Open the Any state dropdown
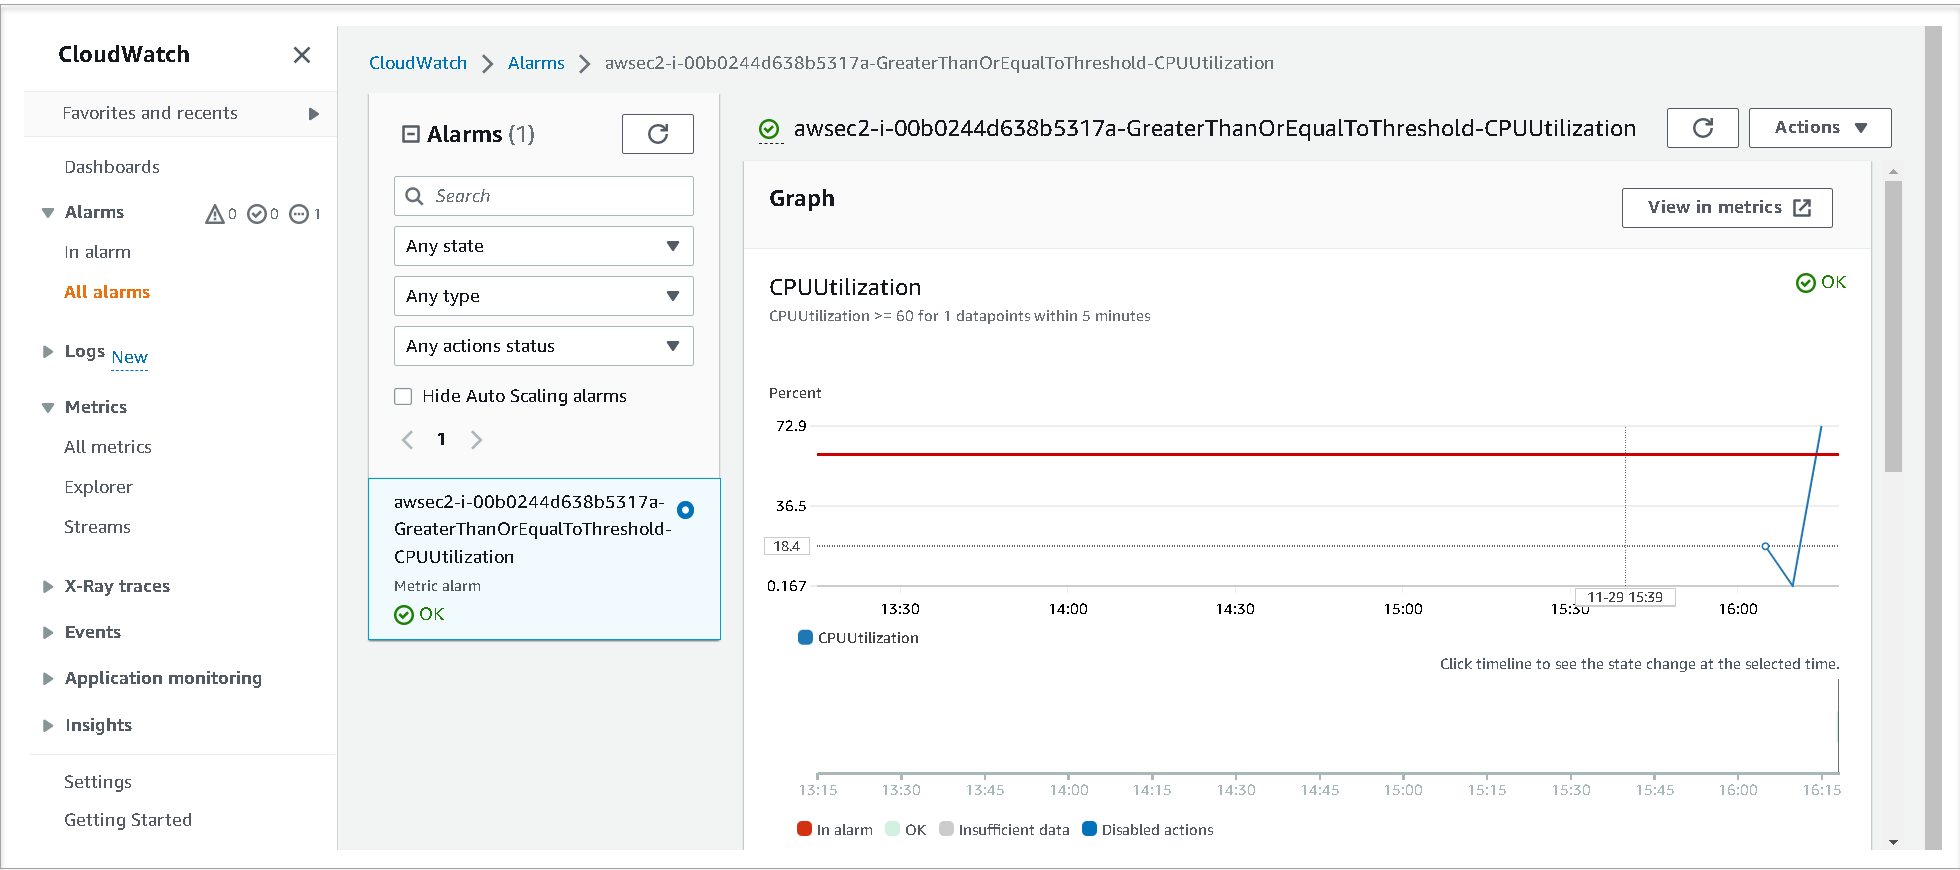The image size is (1960, 870). (544, 246)
